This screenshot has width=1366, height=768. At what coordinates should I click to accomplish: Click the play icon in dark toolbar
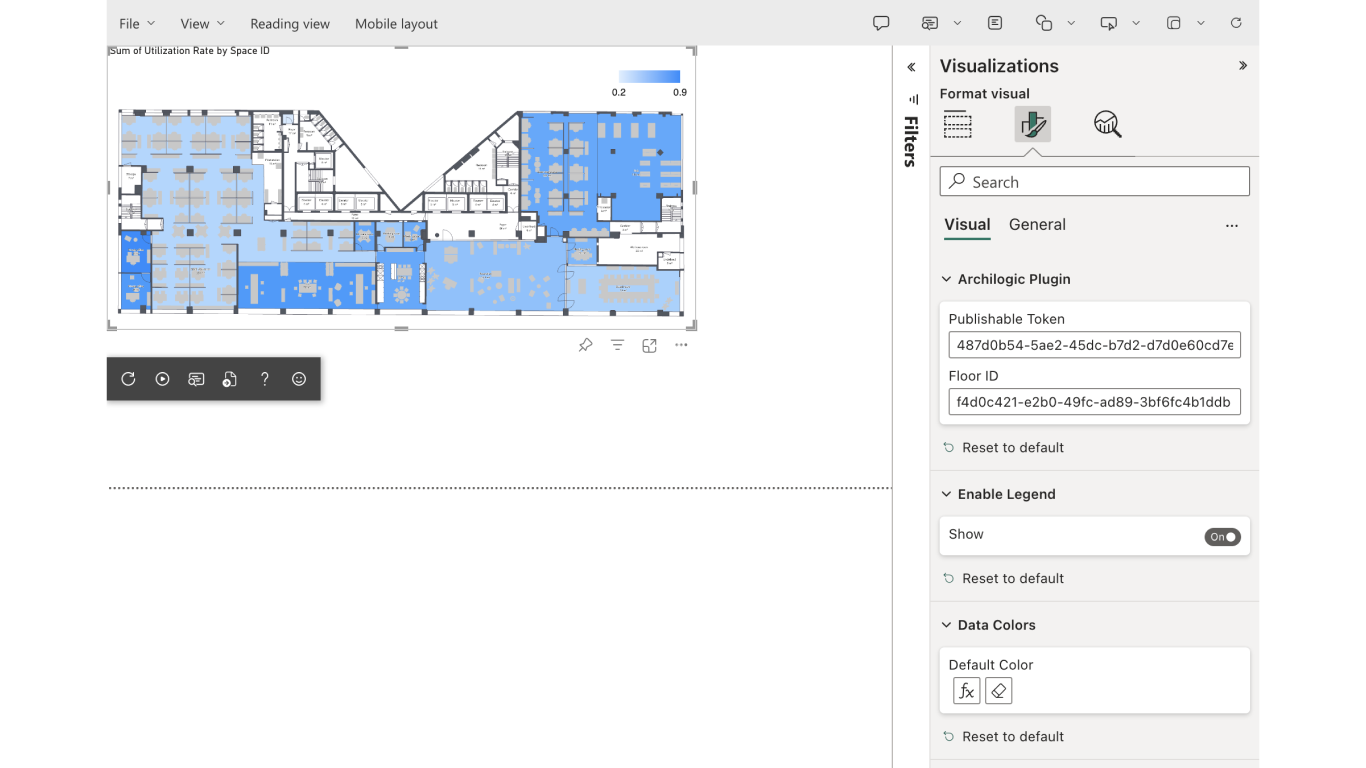pyautogui.click(x=162, y=379)
